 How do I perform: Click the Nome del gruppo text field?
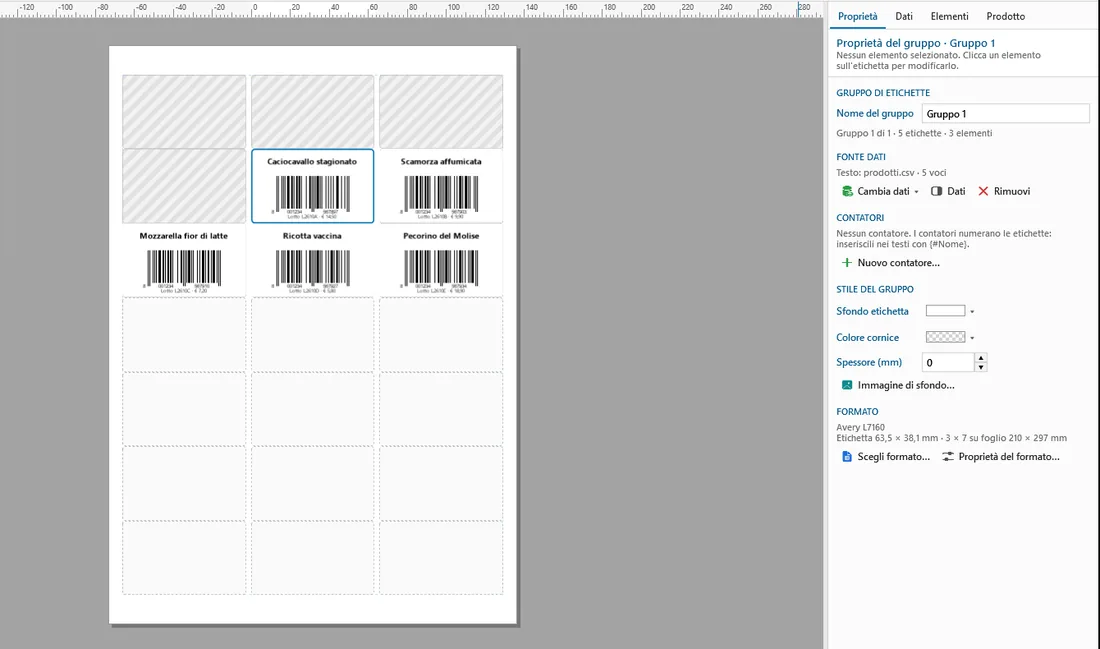[x=1005, y=114]
